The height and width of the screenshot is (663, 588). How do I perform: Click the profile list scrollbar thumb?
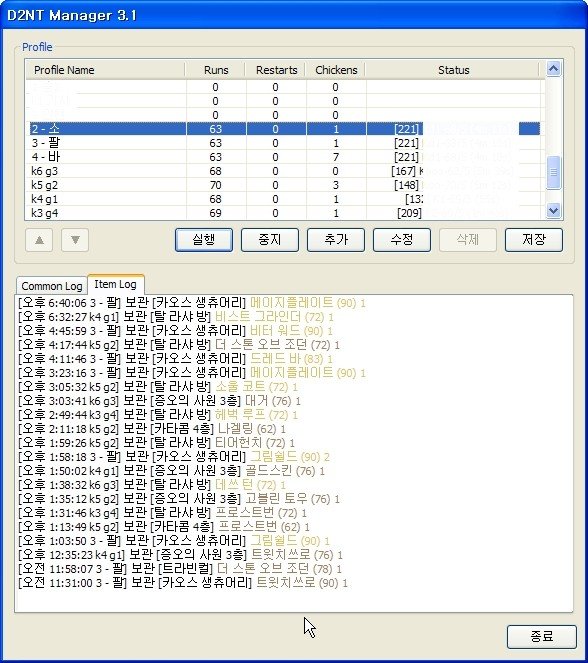553,173
